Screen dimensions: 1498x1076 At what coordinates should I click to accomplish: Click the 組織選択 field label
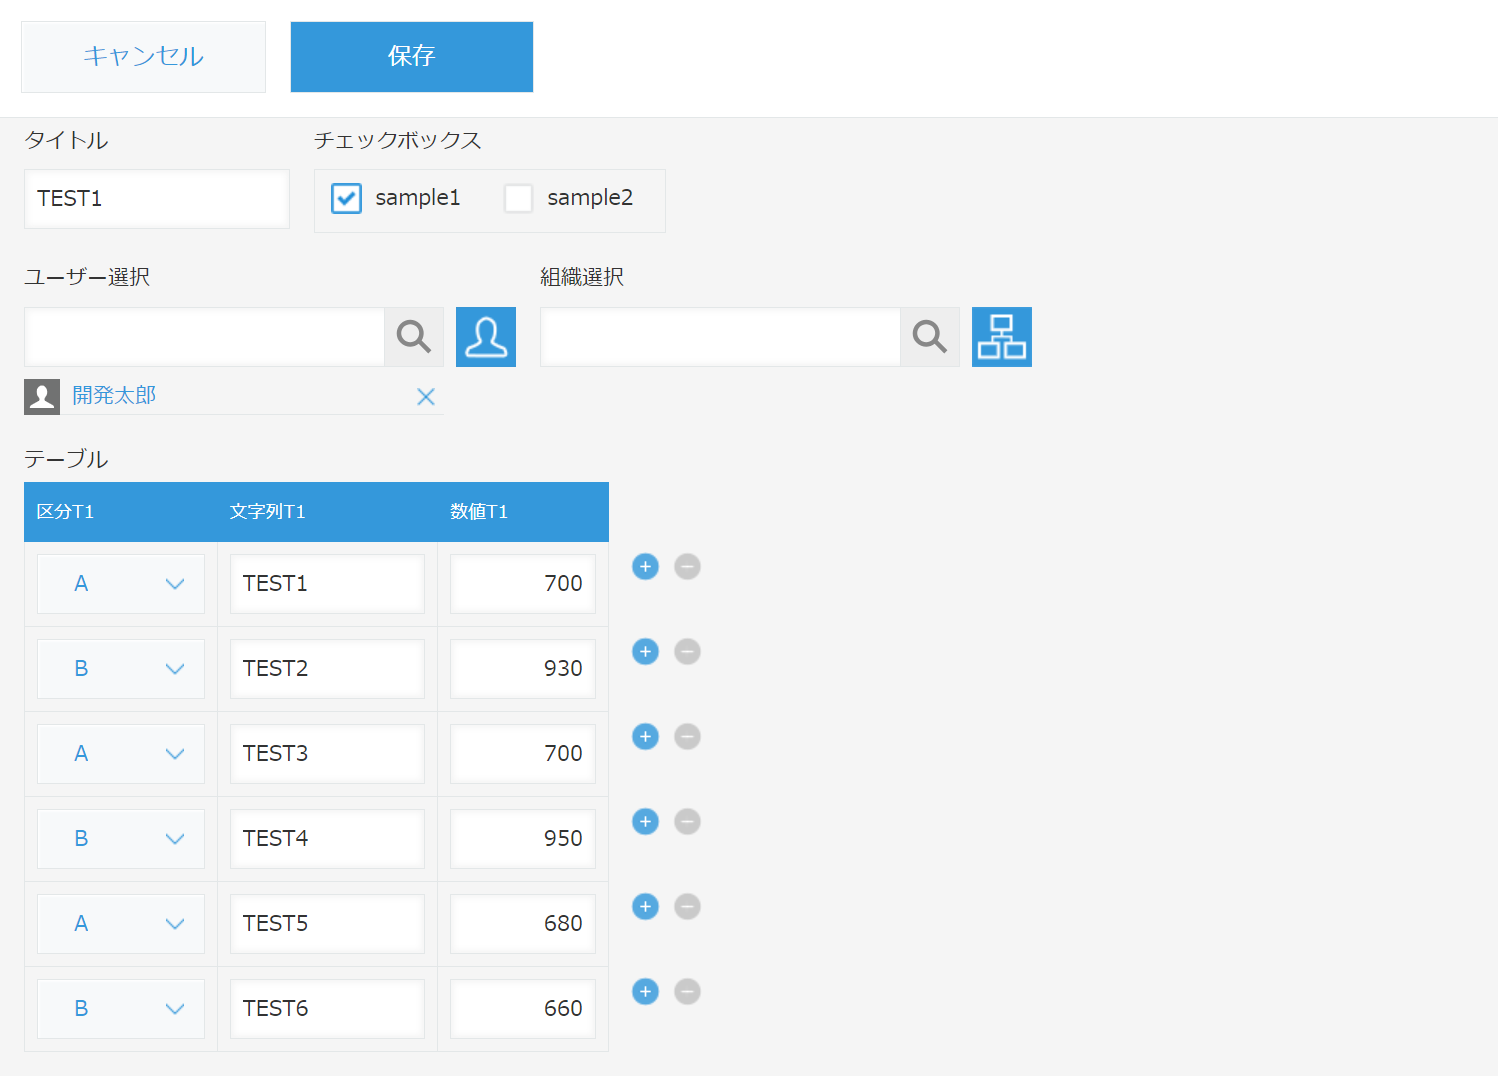click(x=582, y=277)
